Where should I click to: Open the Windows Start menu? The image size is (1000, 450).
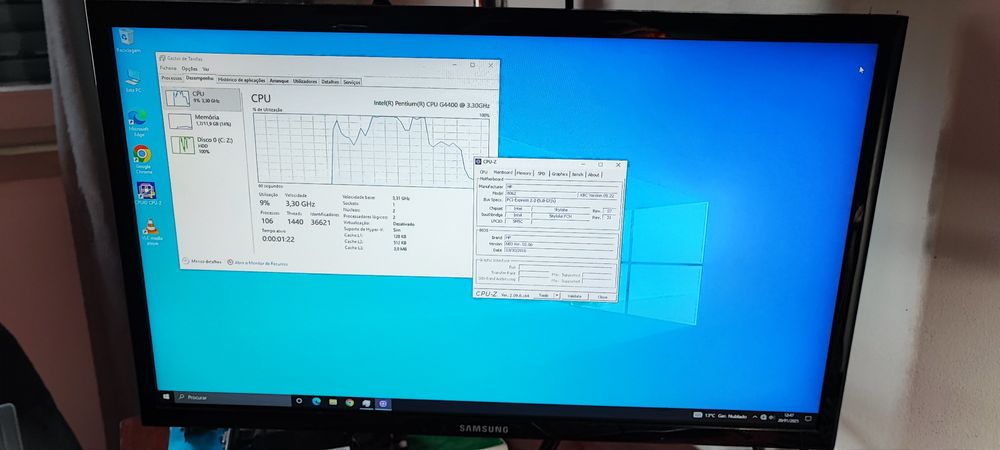click(166, 396)
